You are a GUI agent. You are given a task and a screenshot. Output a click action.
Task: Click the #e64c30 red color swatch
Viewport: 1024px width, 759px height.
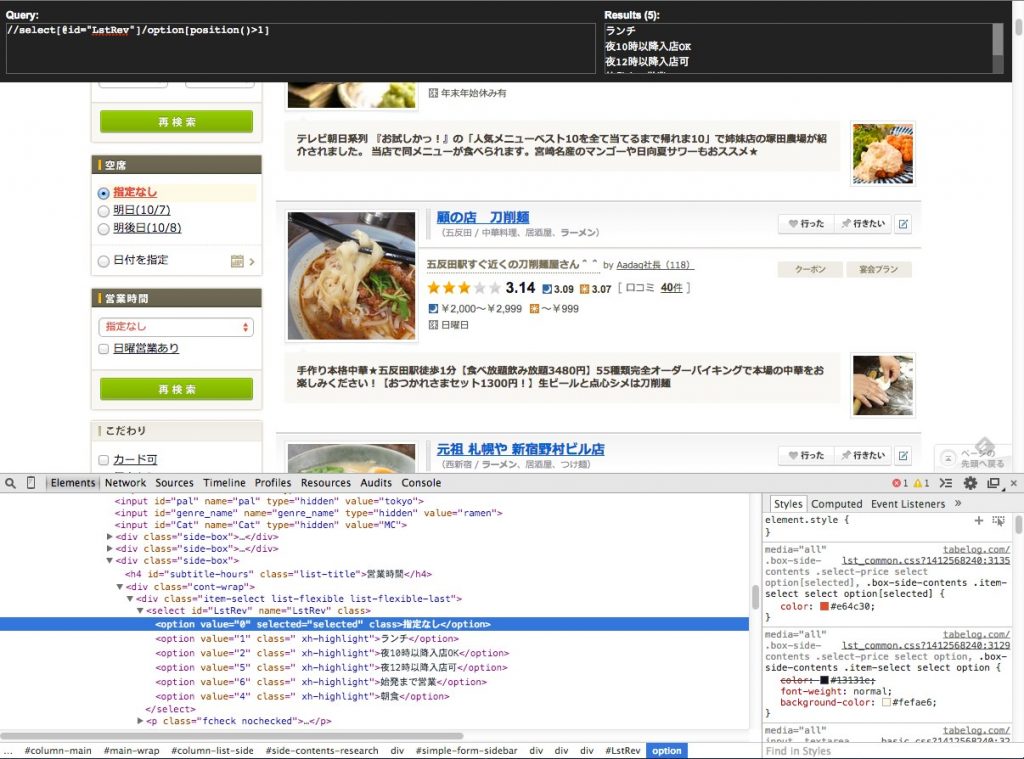[x=824, y=606]
